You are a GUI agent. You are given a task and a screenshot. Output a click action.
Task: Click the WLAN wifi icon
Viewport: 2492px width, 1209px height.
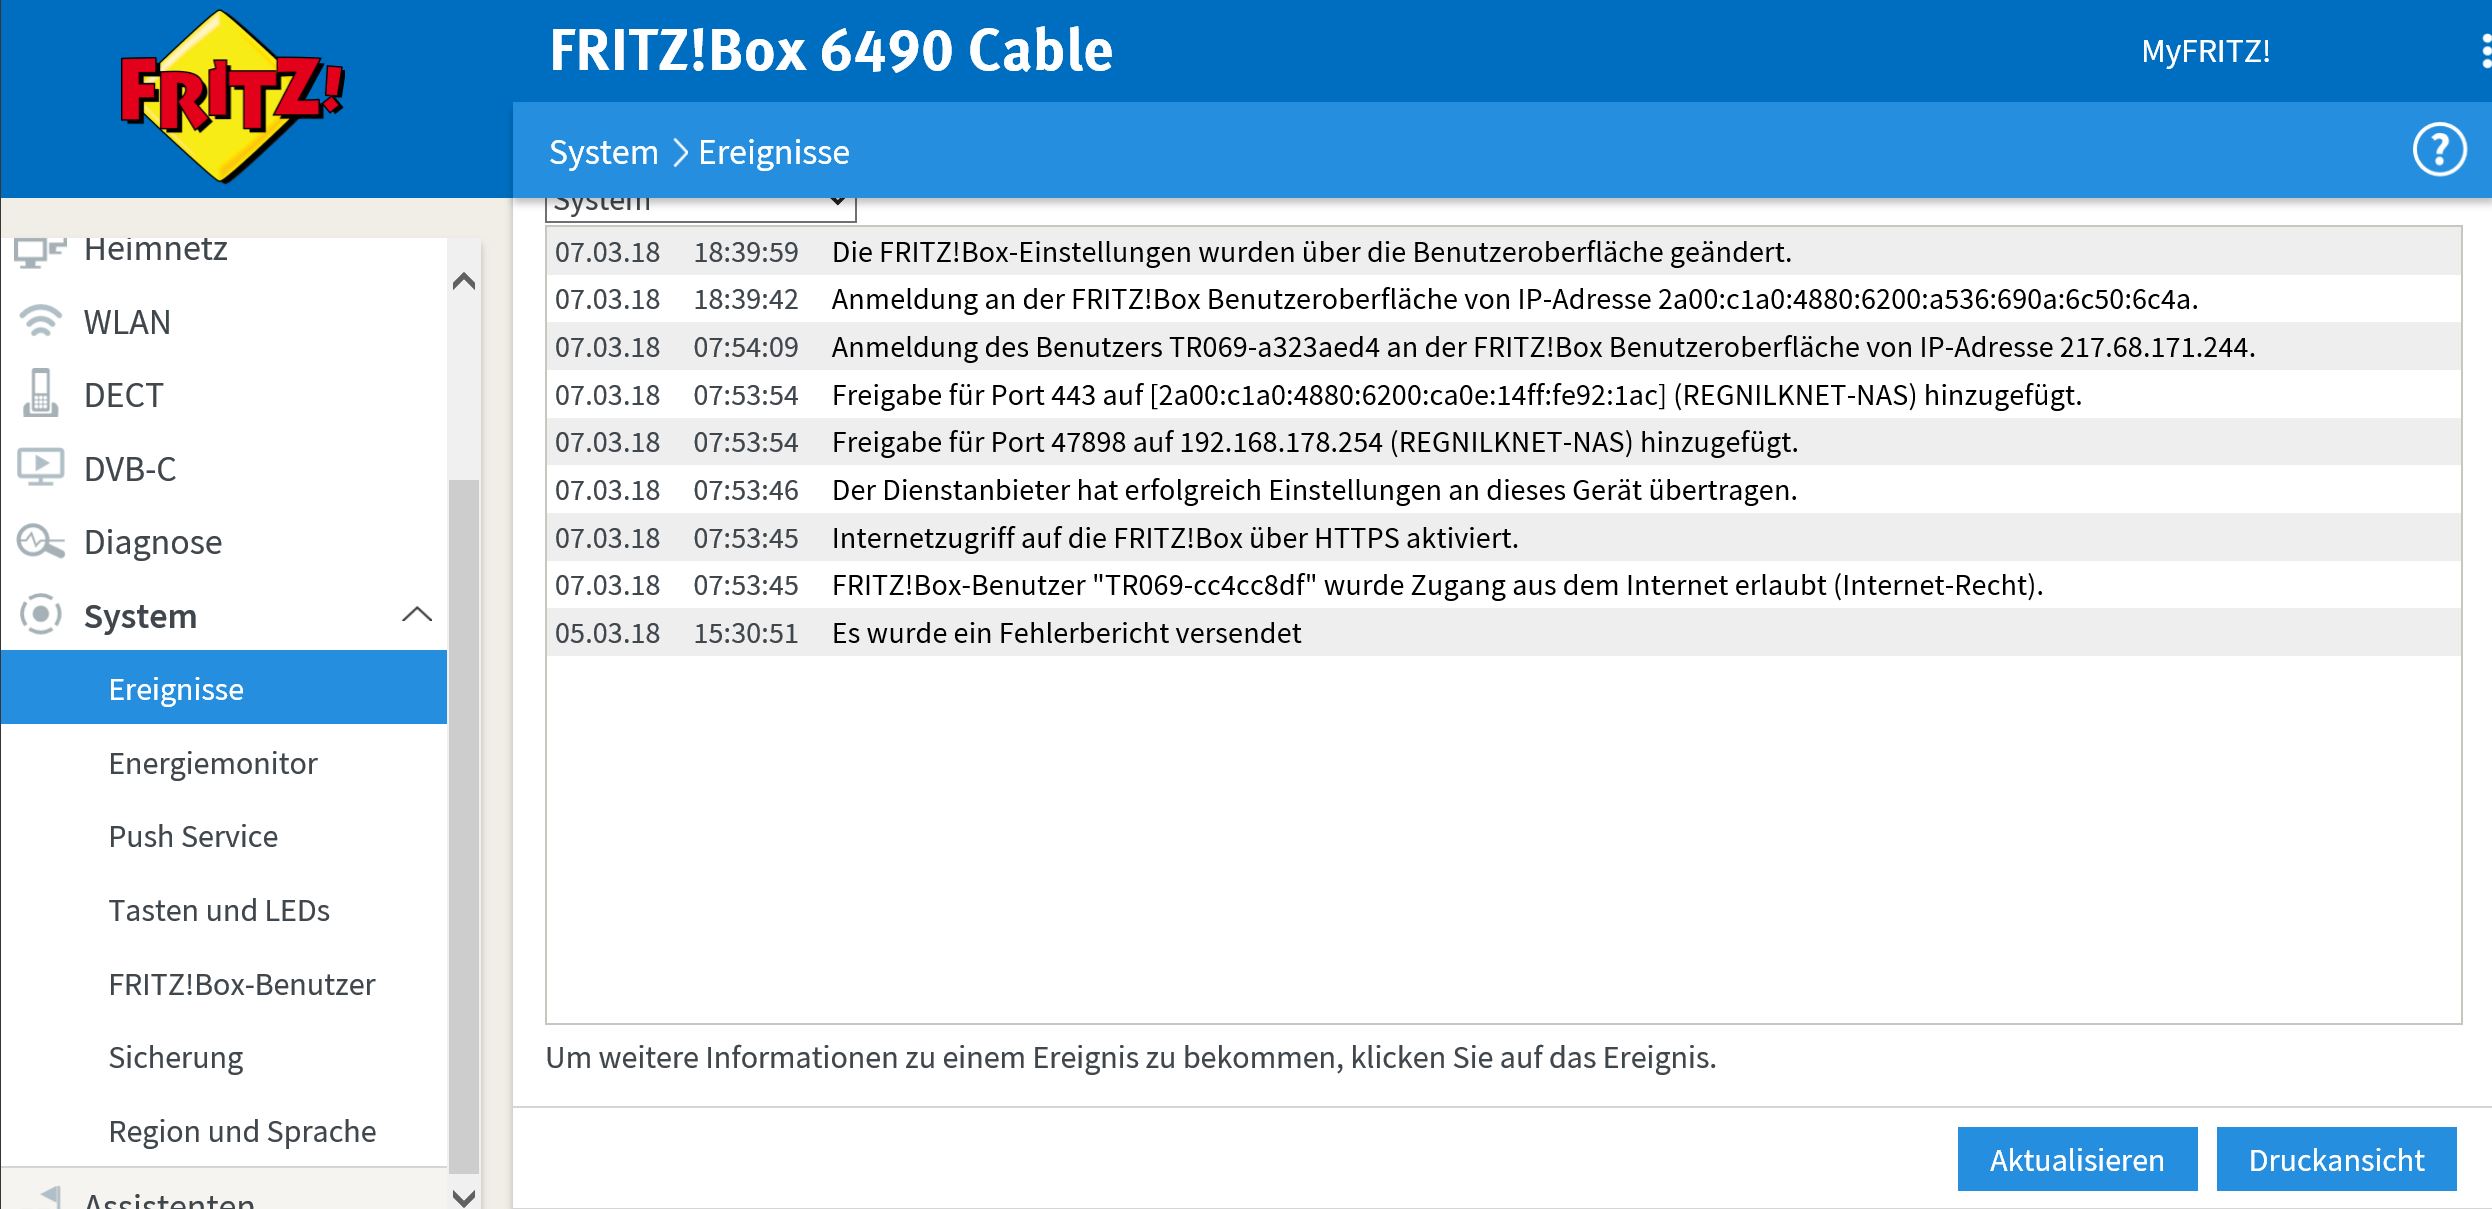tap(41, 321)
